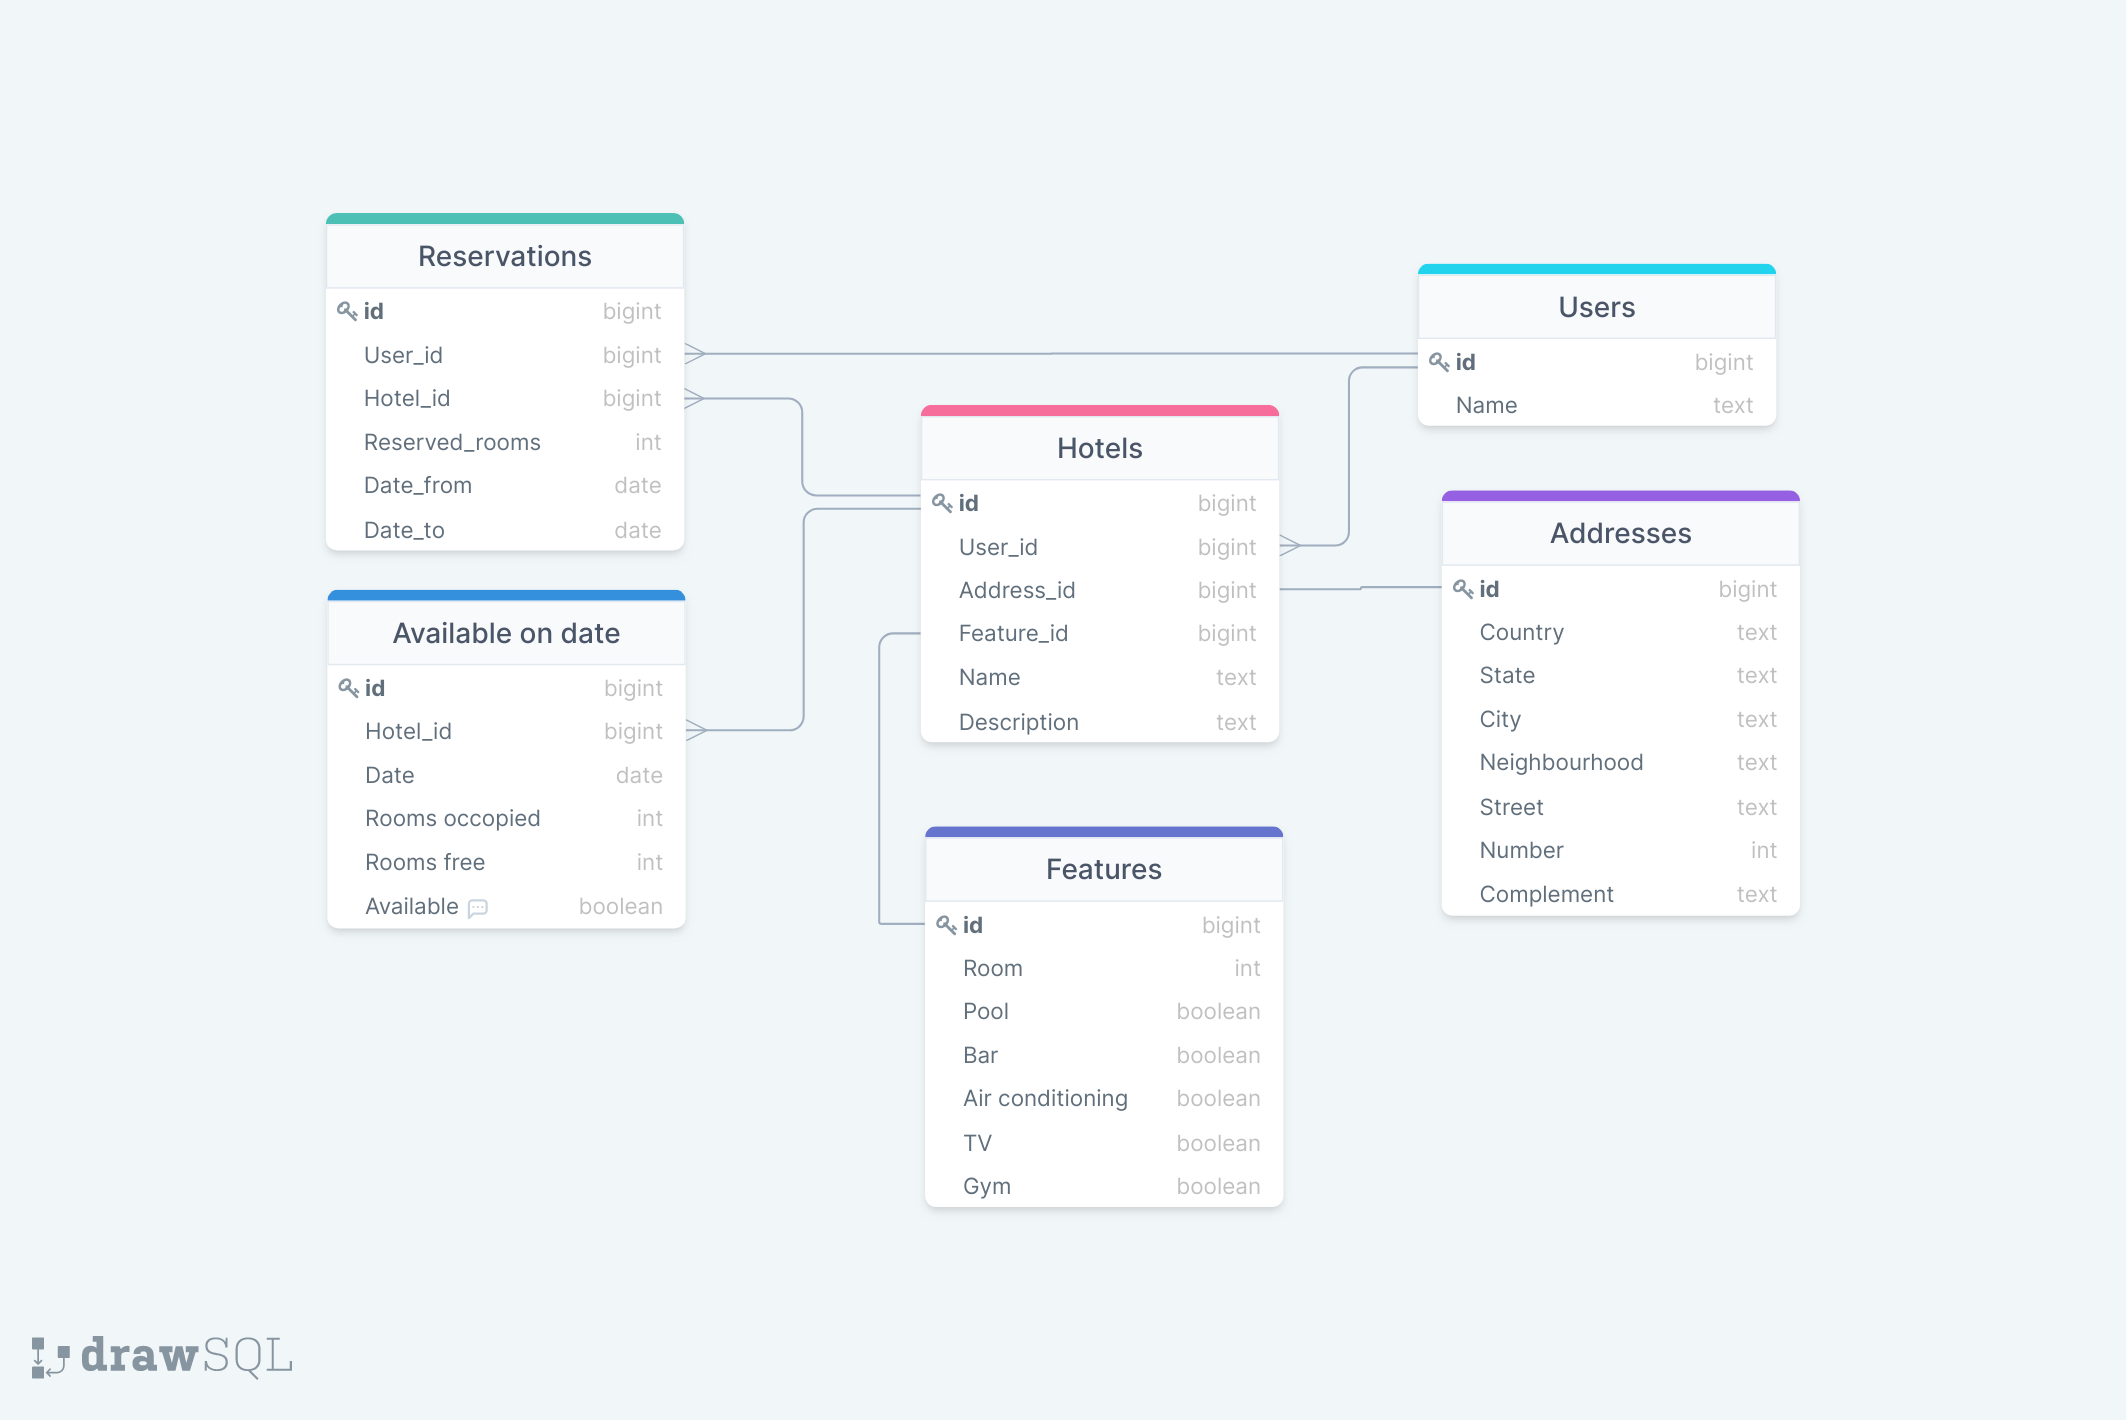Click the pink color bar atop Hotels
2126x1420 pixels.
(x=1099, y=411)
